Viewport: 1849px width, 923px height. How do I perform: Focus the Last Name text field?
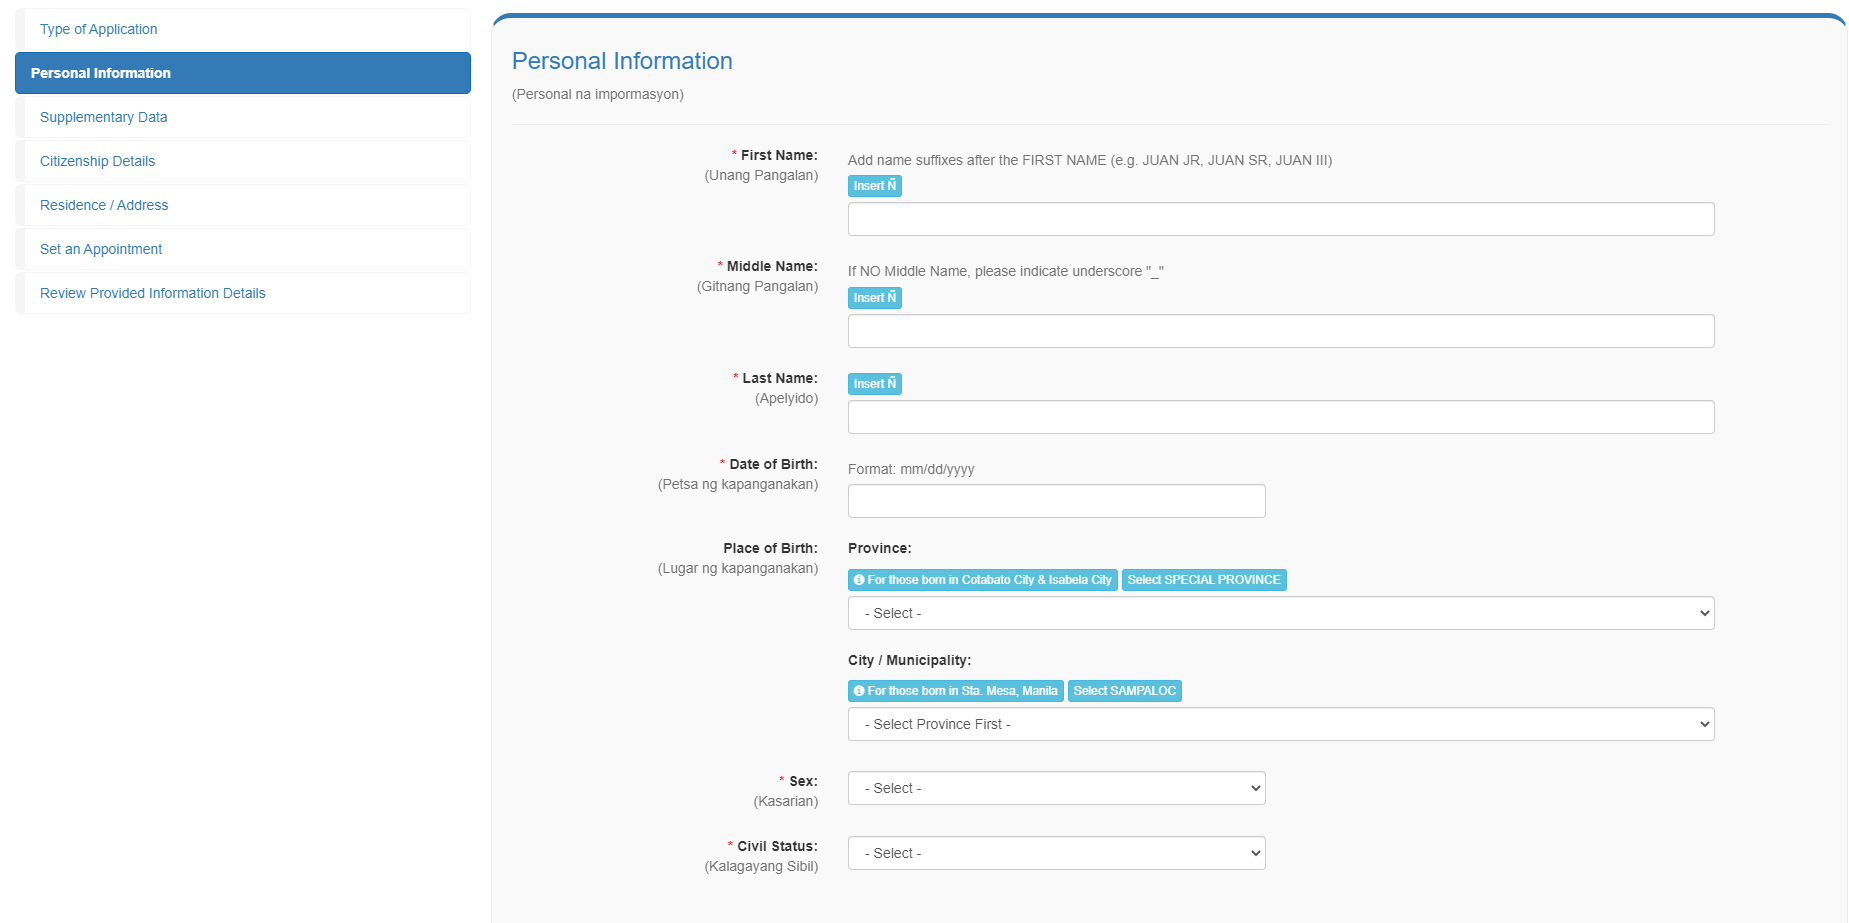(1280, 417)
